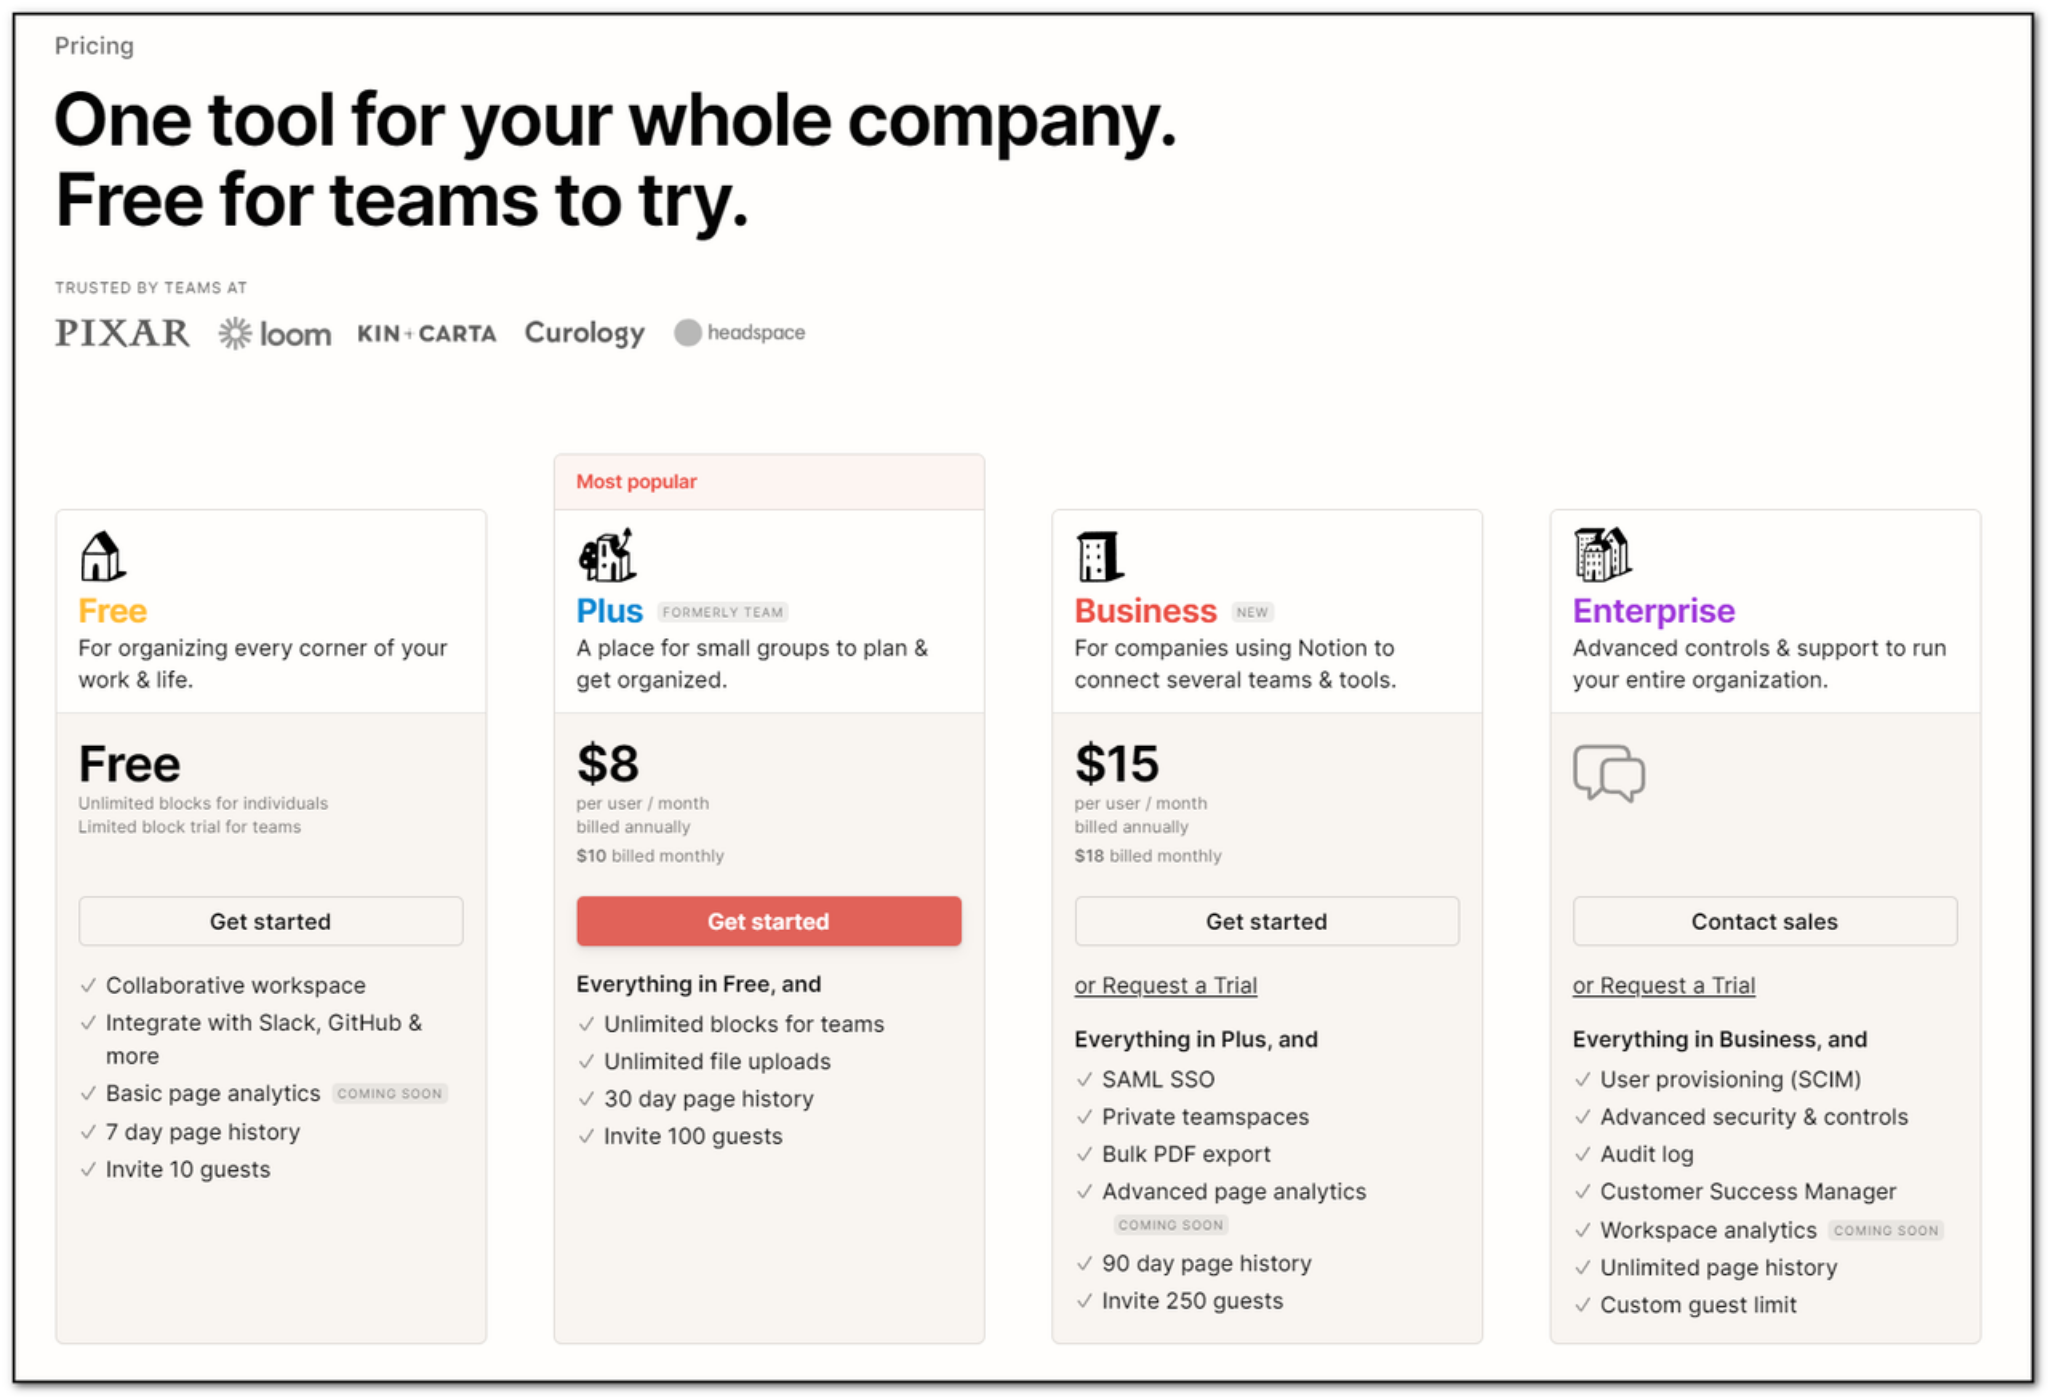Click the Headspace logo
Viewport: 2048px width, 1397px height.
pos(740,332)
